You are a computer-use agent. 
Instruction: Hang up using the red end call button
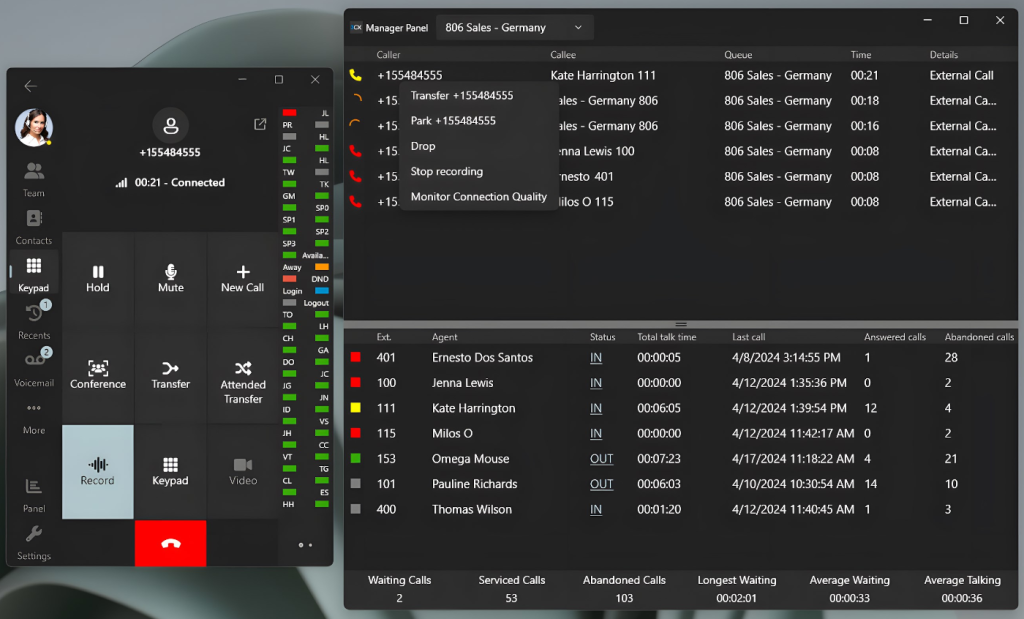click(170, 544)
